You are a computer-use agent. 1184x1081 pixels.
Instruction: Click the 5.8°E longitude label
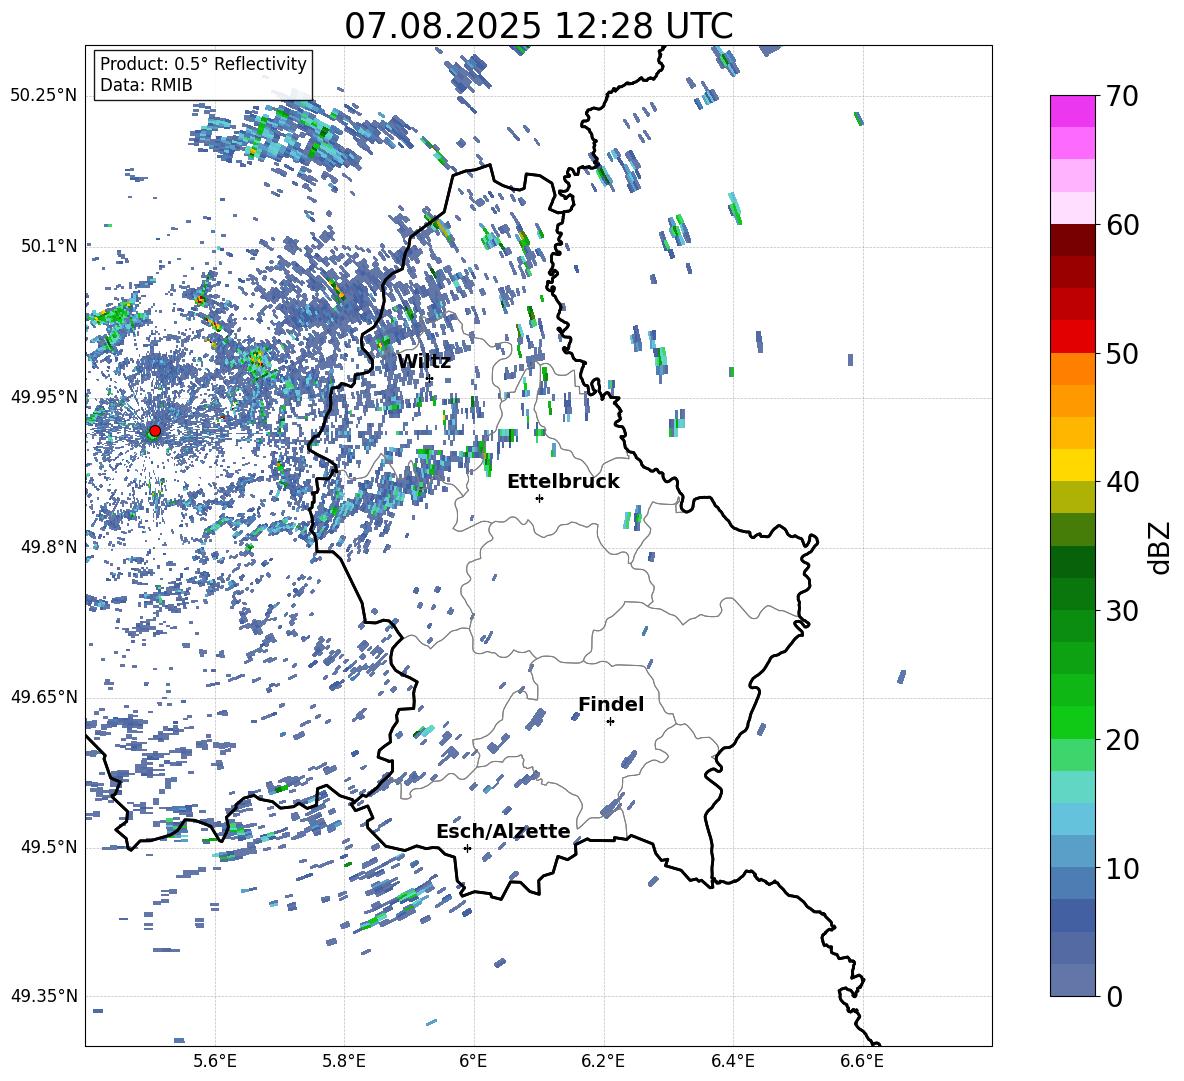(344, 1061)
